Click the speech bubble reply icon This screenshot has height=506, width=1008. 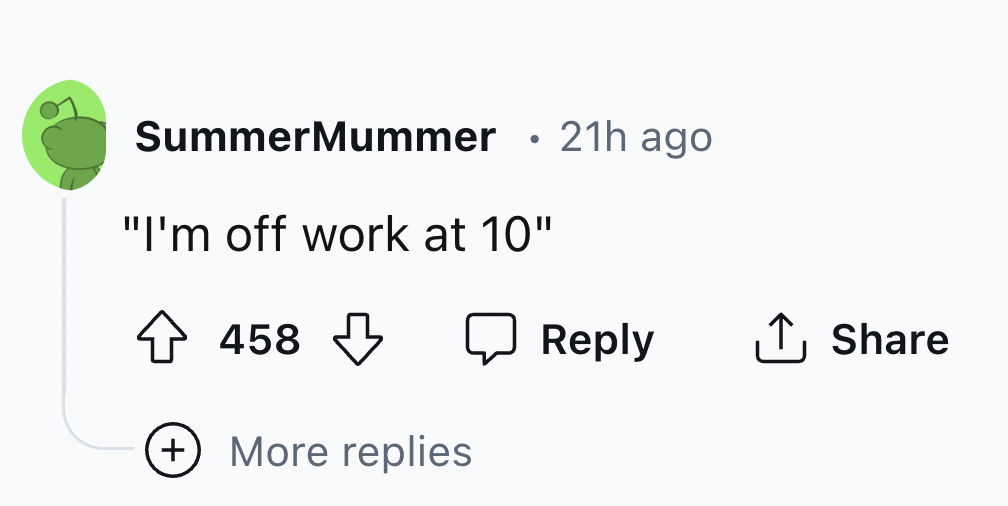[x=491, y=341]
